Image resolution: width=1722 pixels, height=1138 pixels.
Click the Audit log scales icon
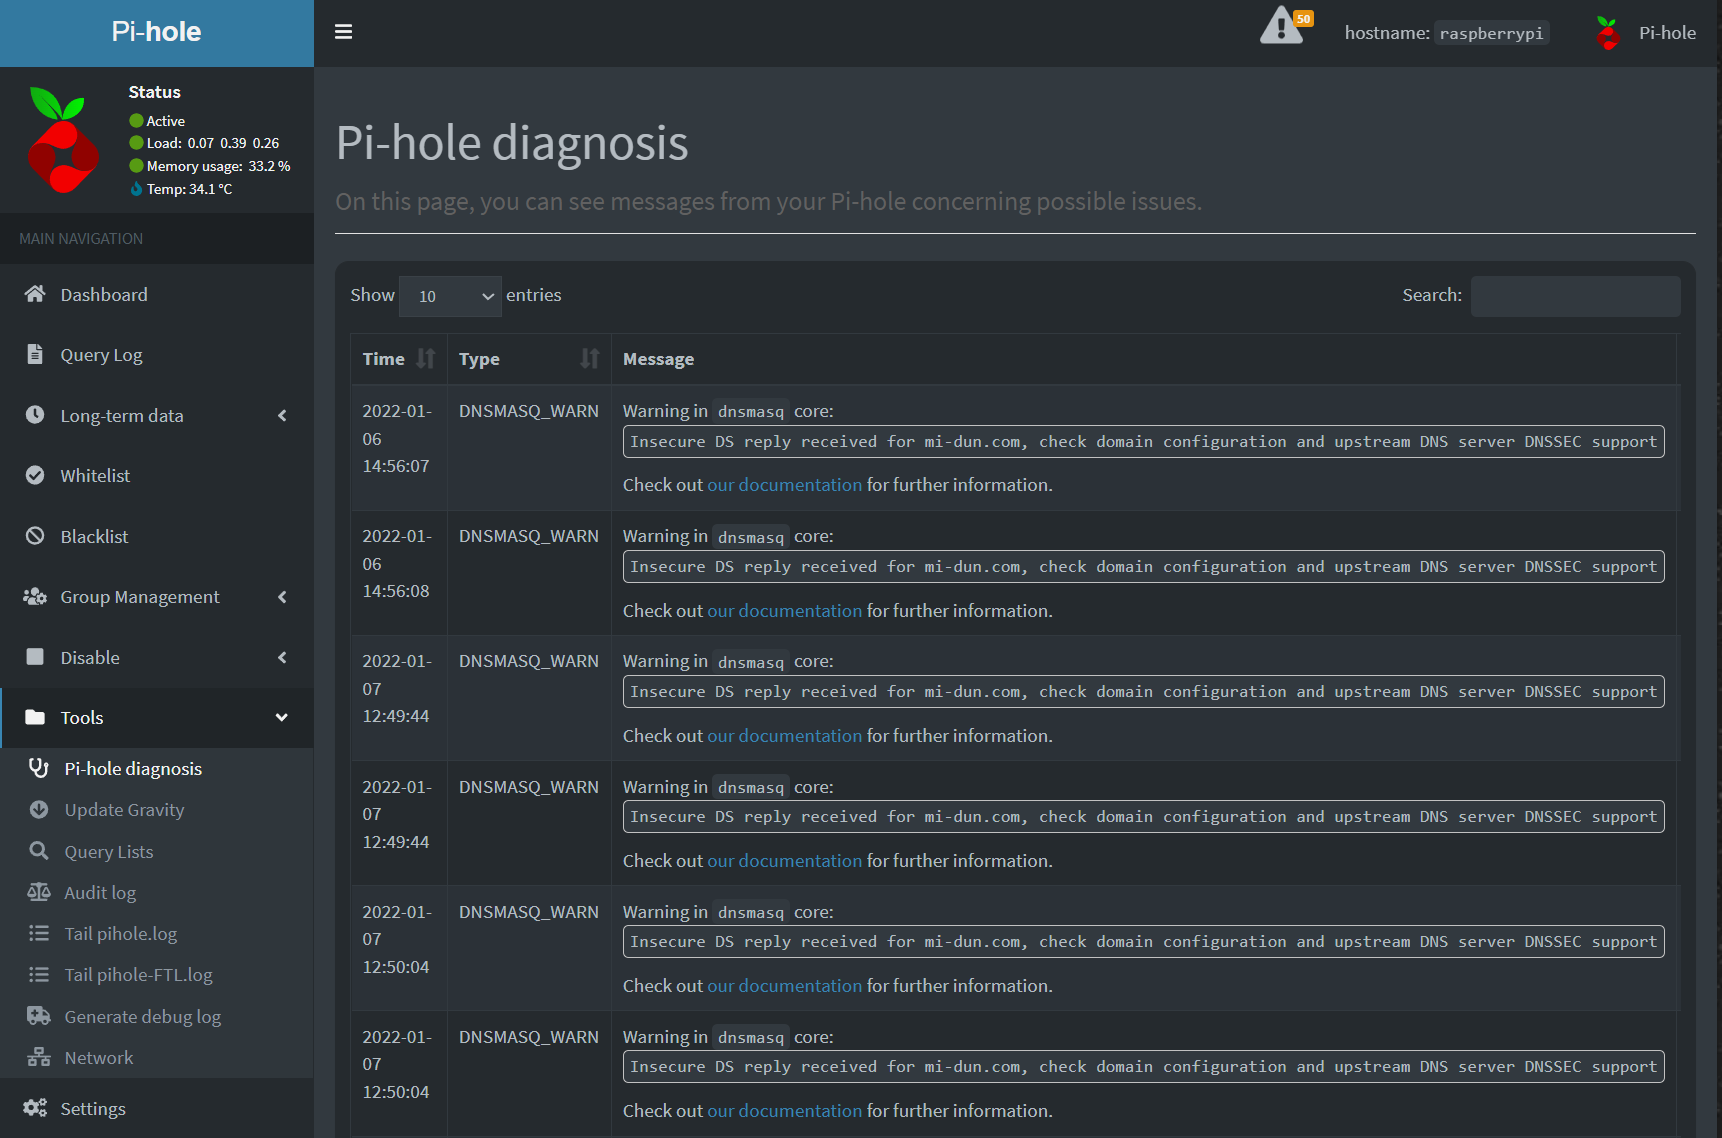tap(39, 892)
